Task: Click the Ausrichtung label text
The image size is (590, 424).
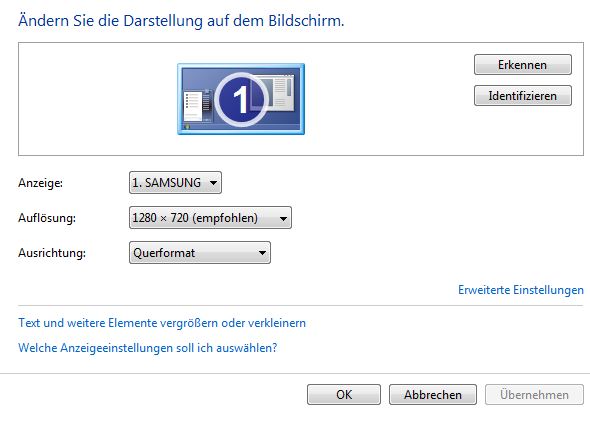Action: (x=52, y=253)
